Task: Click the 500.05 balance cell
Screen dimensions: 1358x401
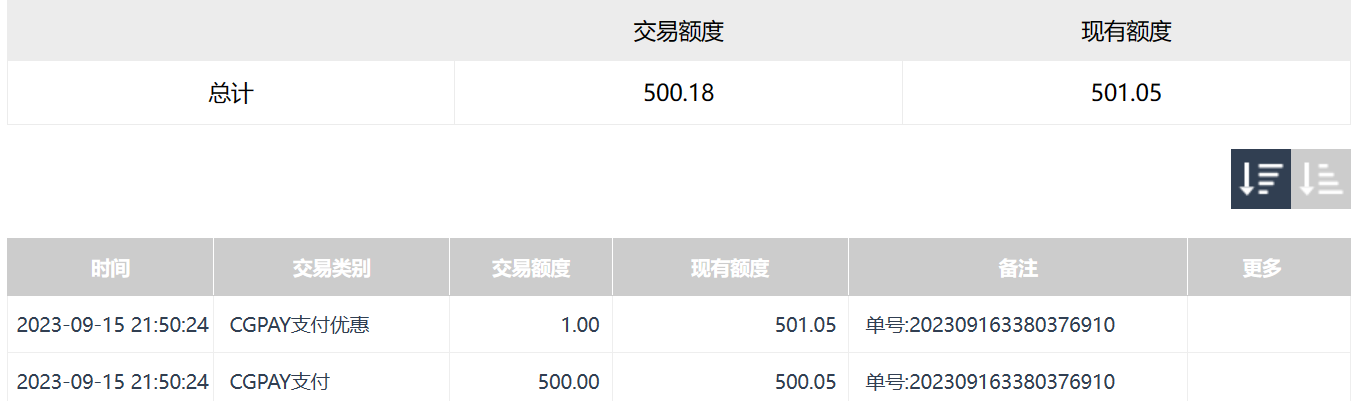Action: pos(805,382)
